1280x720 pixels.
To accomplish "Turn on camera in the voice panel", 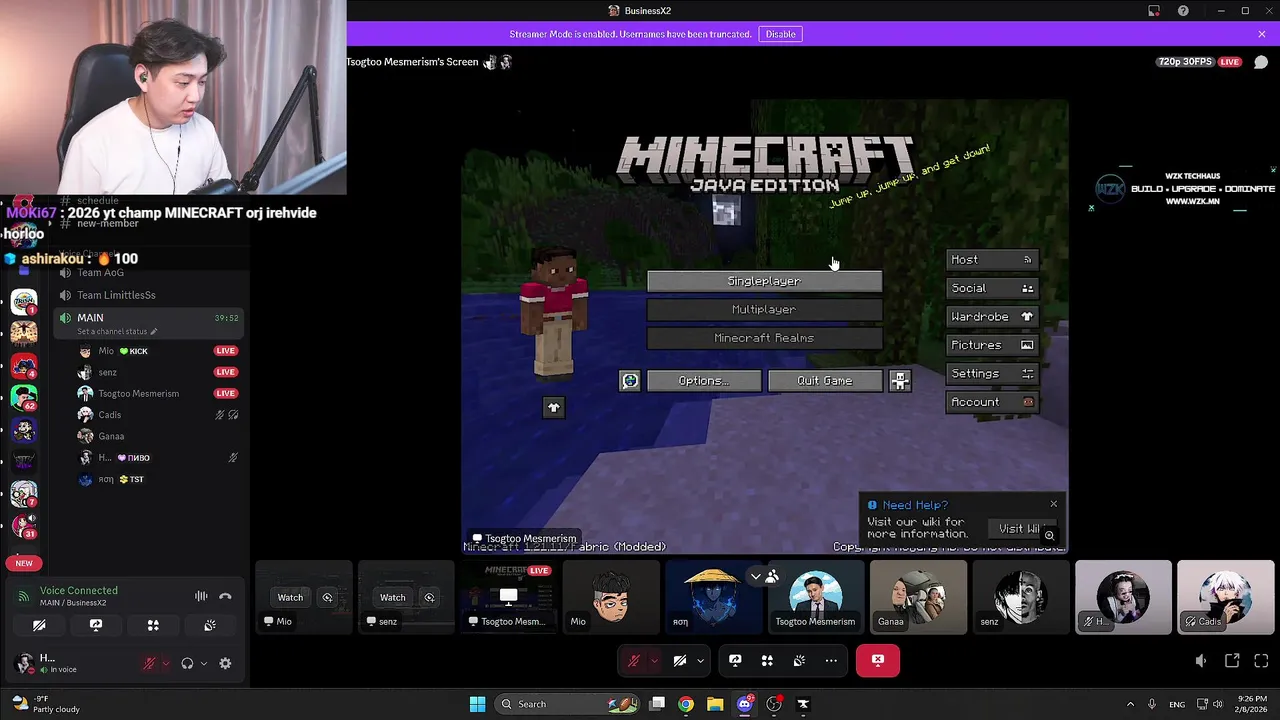I will coord(39,625).
